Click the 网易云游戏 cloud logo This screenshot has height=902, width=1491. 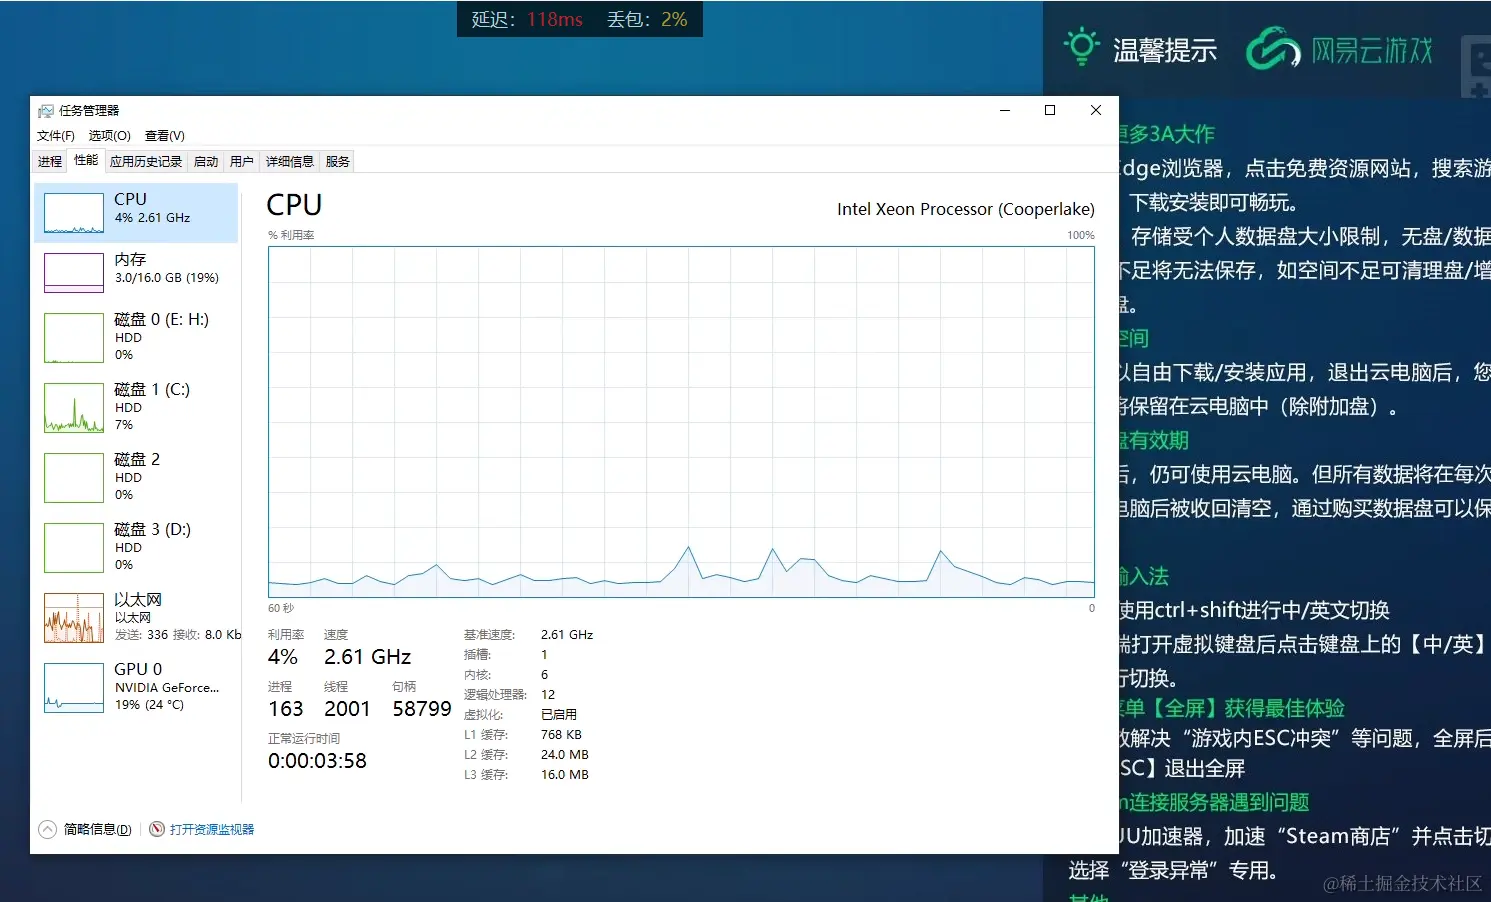click(1273, 48)
